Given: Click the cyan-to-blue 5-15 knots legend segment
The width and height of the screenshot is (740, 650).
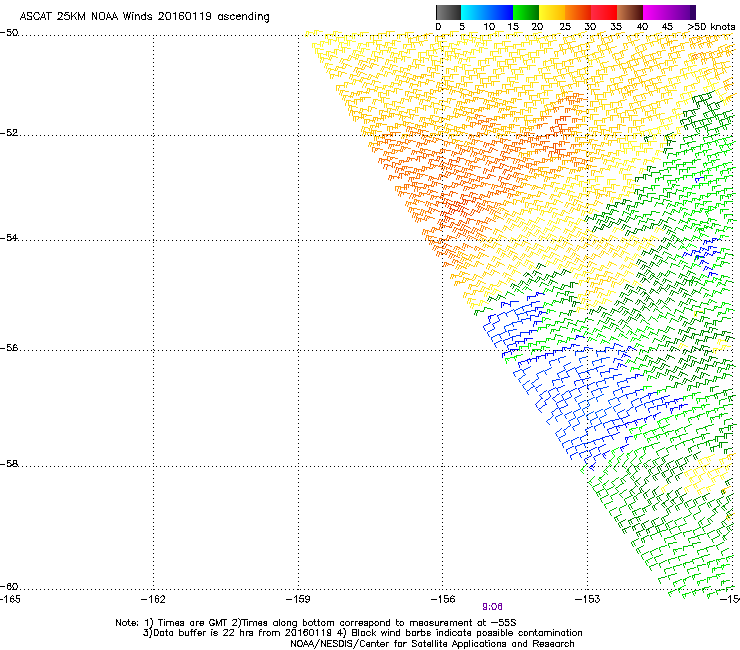Looking at the screenshot, I should pyautogui.click(x=487, y=12).
